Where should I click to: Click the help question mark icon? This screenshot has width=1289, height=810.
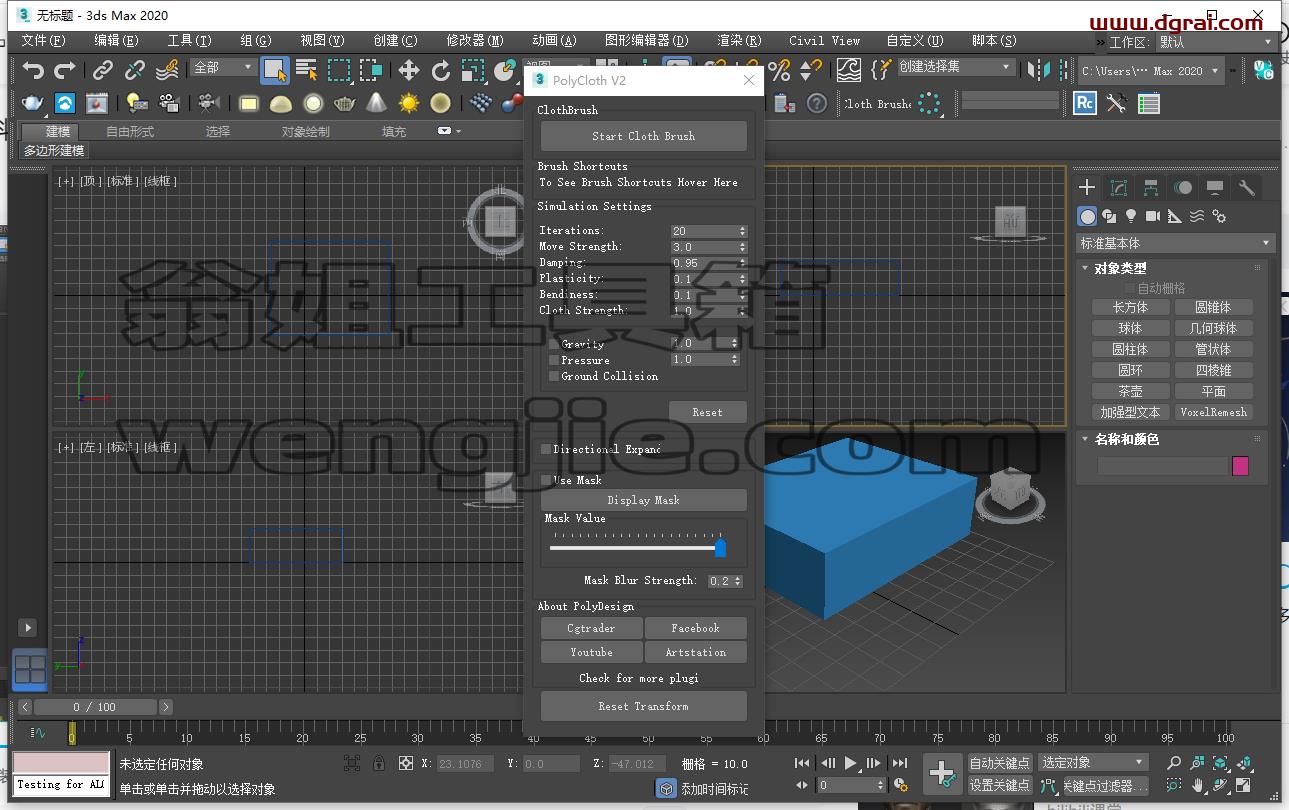(x=817, y=103)
